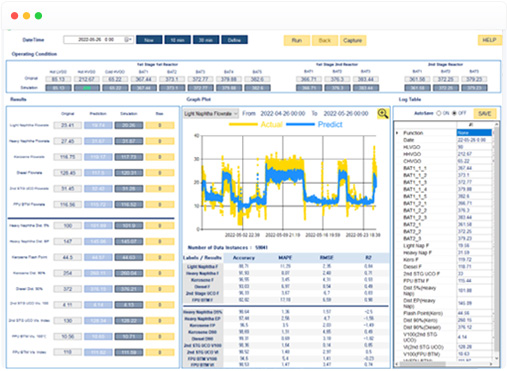Click the 2nd Stage Reactor BAT1 field 361.58

(417, 79)
